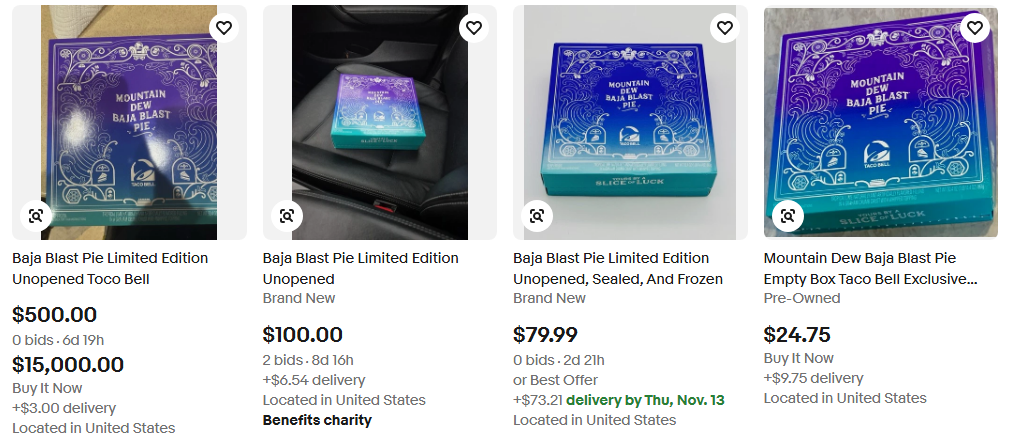The image size is (1013, 439).
Task: Select the $15,000.00 Buy It Now price
Action: click(68, 365)
